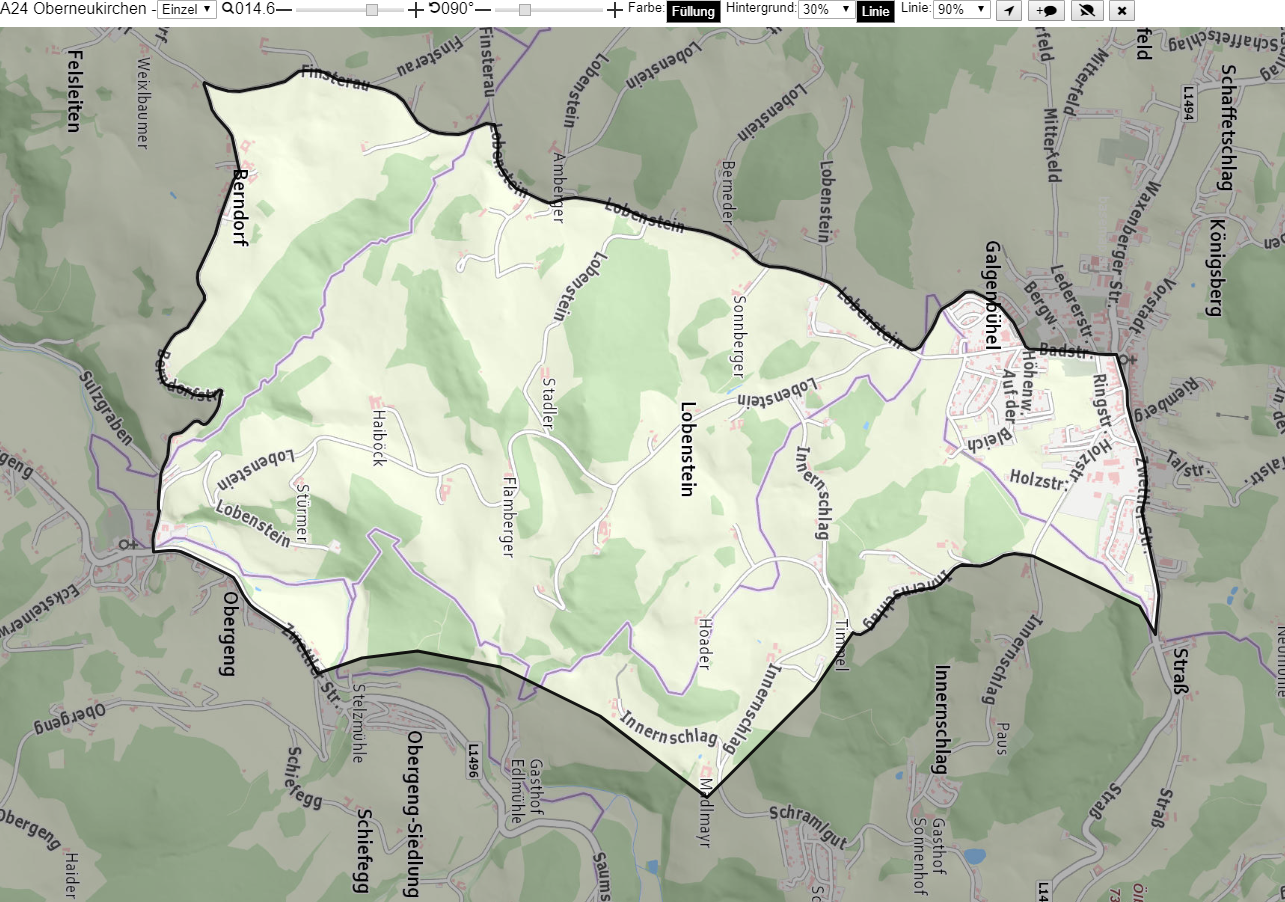Open the Hintergrund 30% dropdown
1285x902 pixels.
pos(827,10)
